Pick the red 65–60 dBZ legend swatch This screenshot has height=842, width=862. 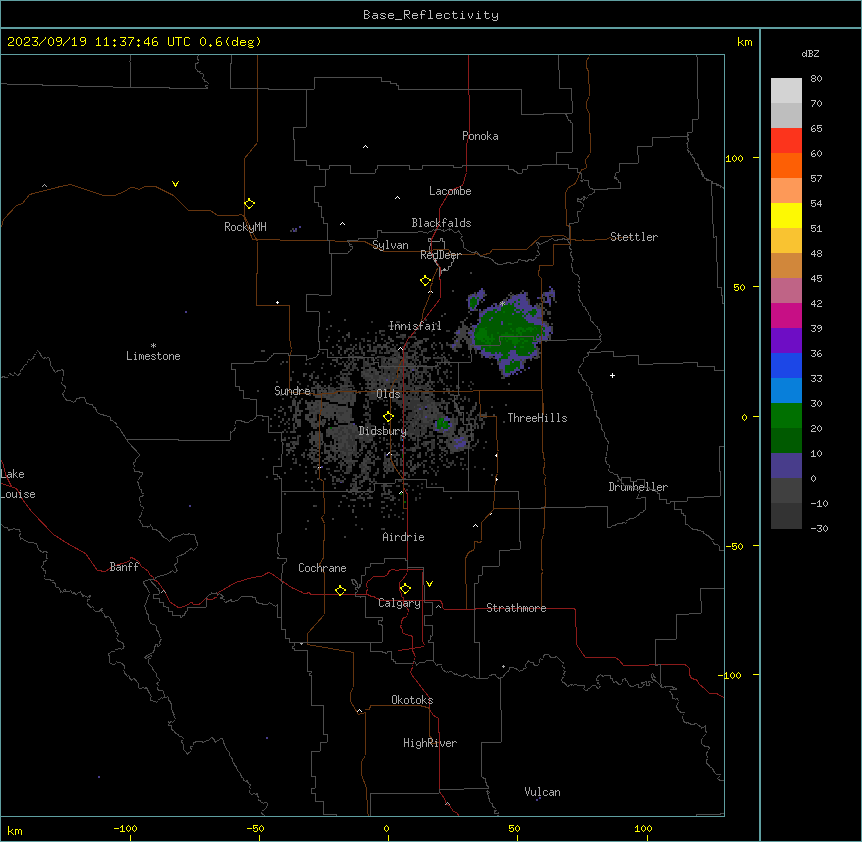(x=786, y=141)
